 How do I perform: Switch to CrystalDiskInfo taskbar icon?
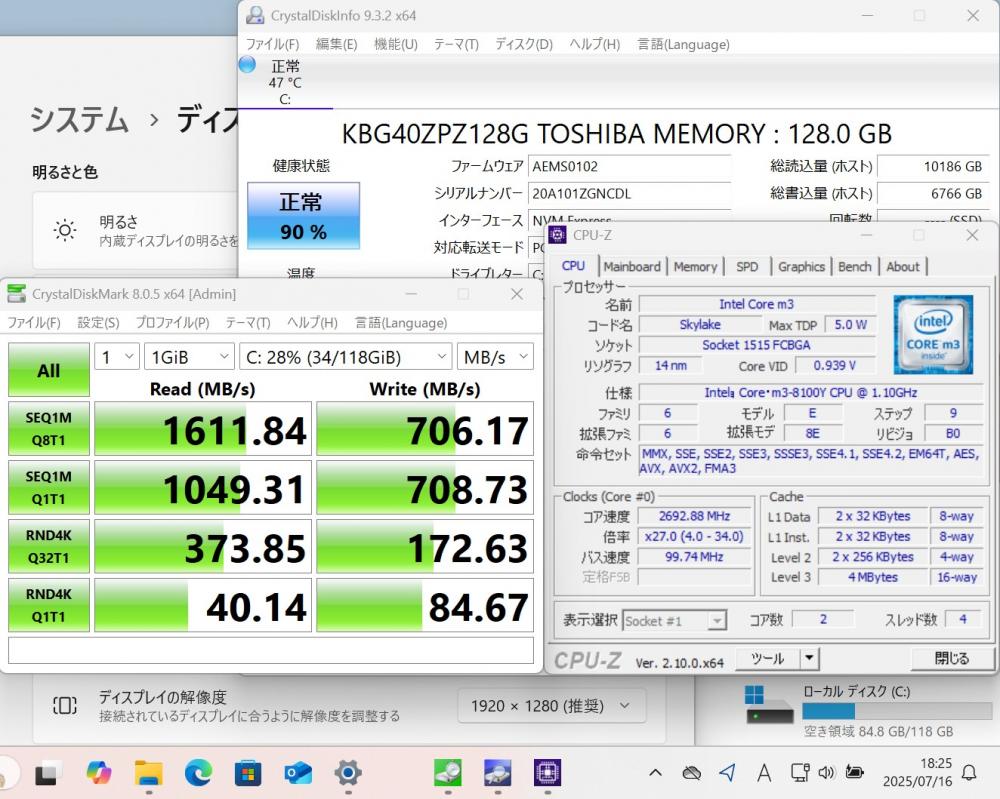[497, 772]
